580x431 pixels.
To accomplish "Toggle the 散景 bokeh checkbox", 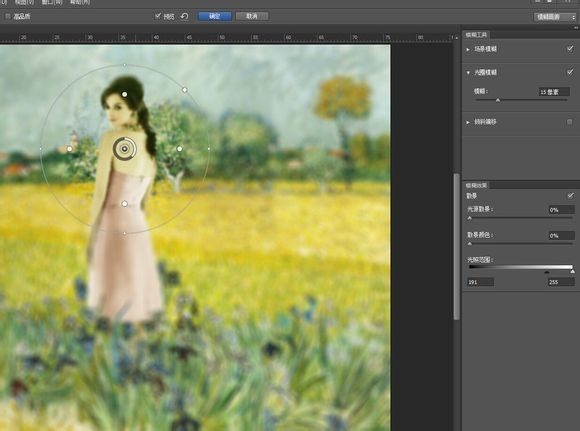I will pos(570,195).
